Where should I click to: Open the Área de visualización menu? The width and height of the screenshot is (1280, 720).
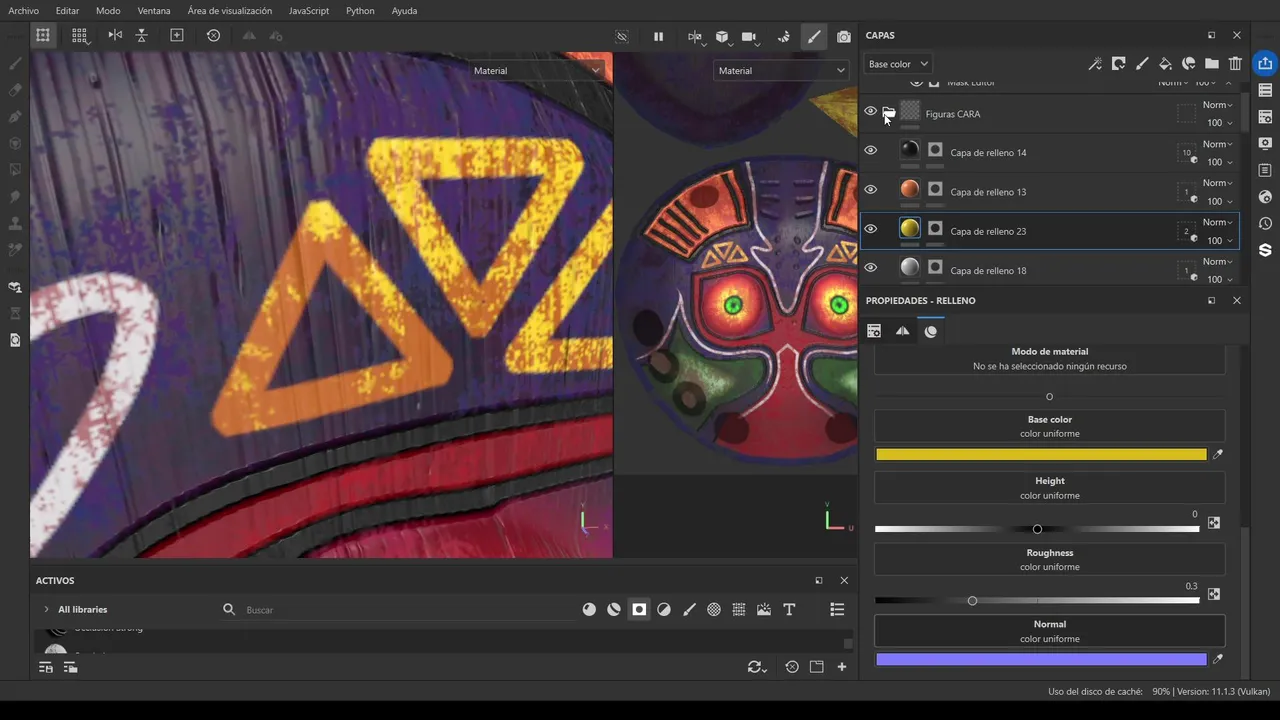(x=230, y=11)
